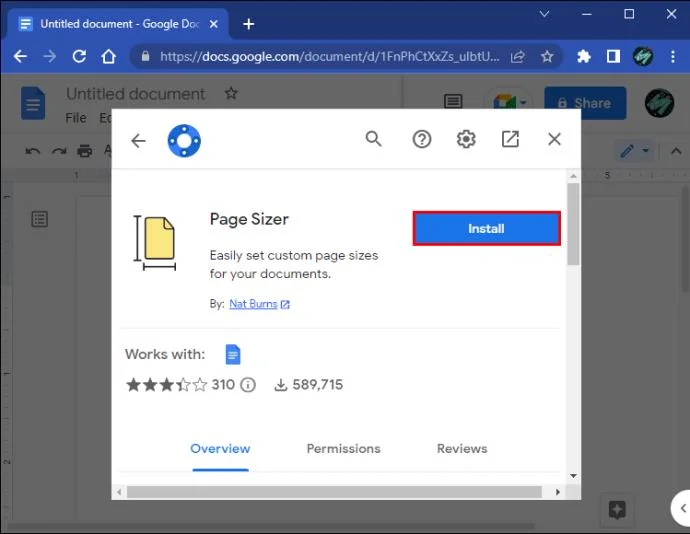Click the Untitled document title

pos(136,94)
